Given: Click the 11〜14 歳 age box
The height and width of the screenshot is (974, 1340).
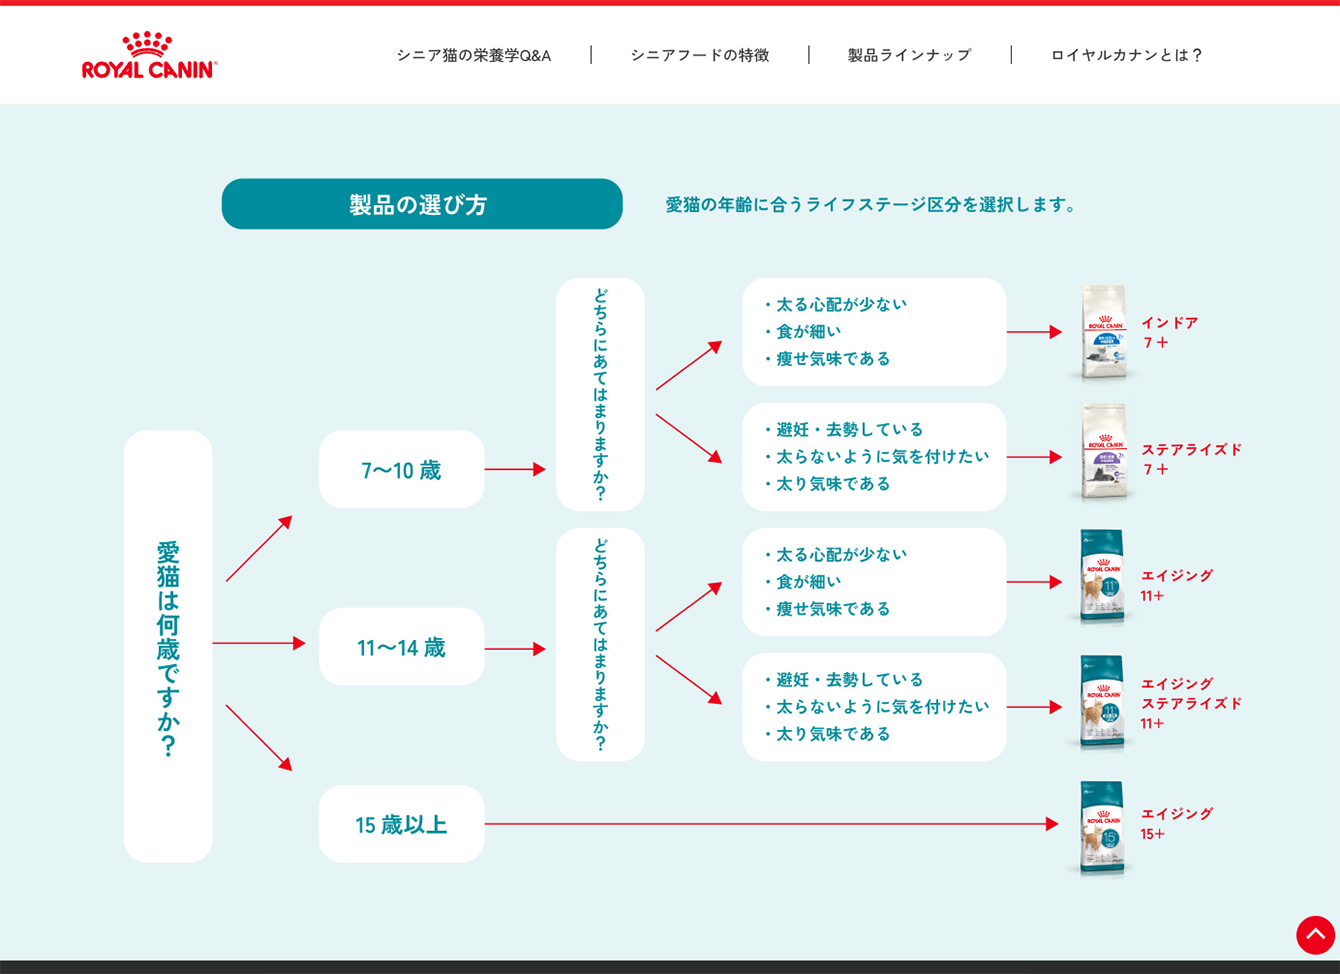Looking at the screenshot, I should (x=401, y=647).
